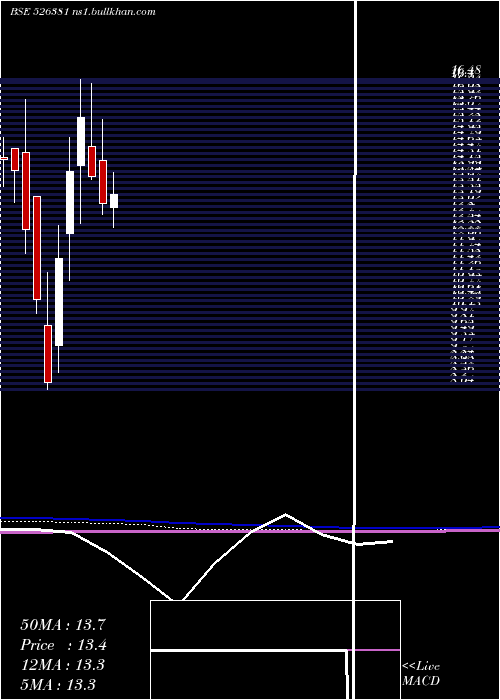
Task: Click the <<Live MACD label
Action: (421, 674)
